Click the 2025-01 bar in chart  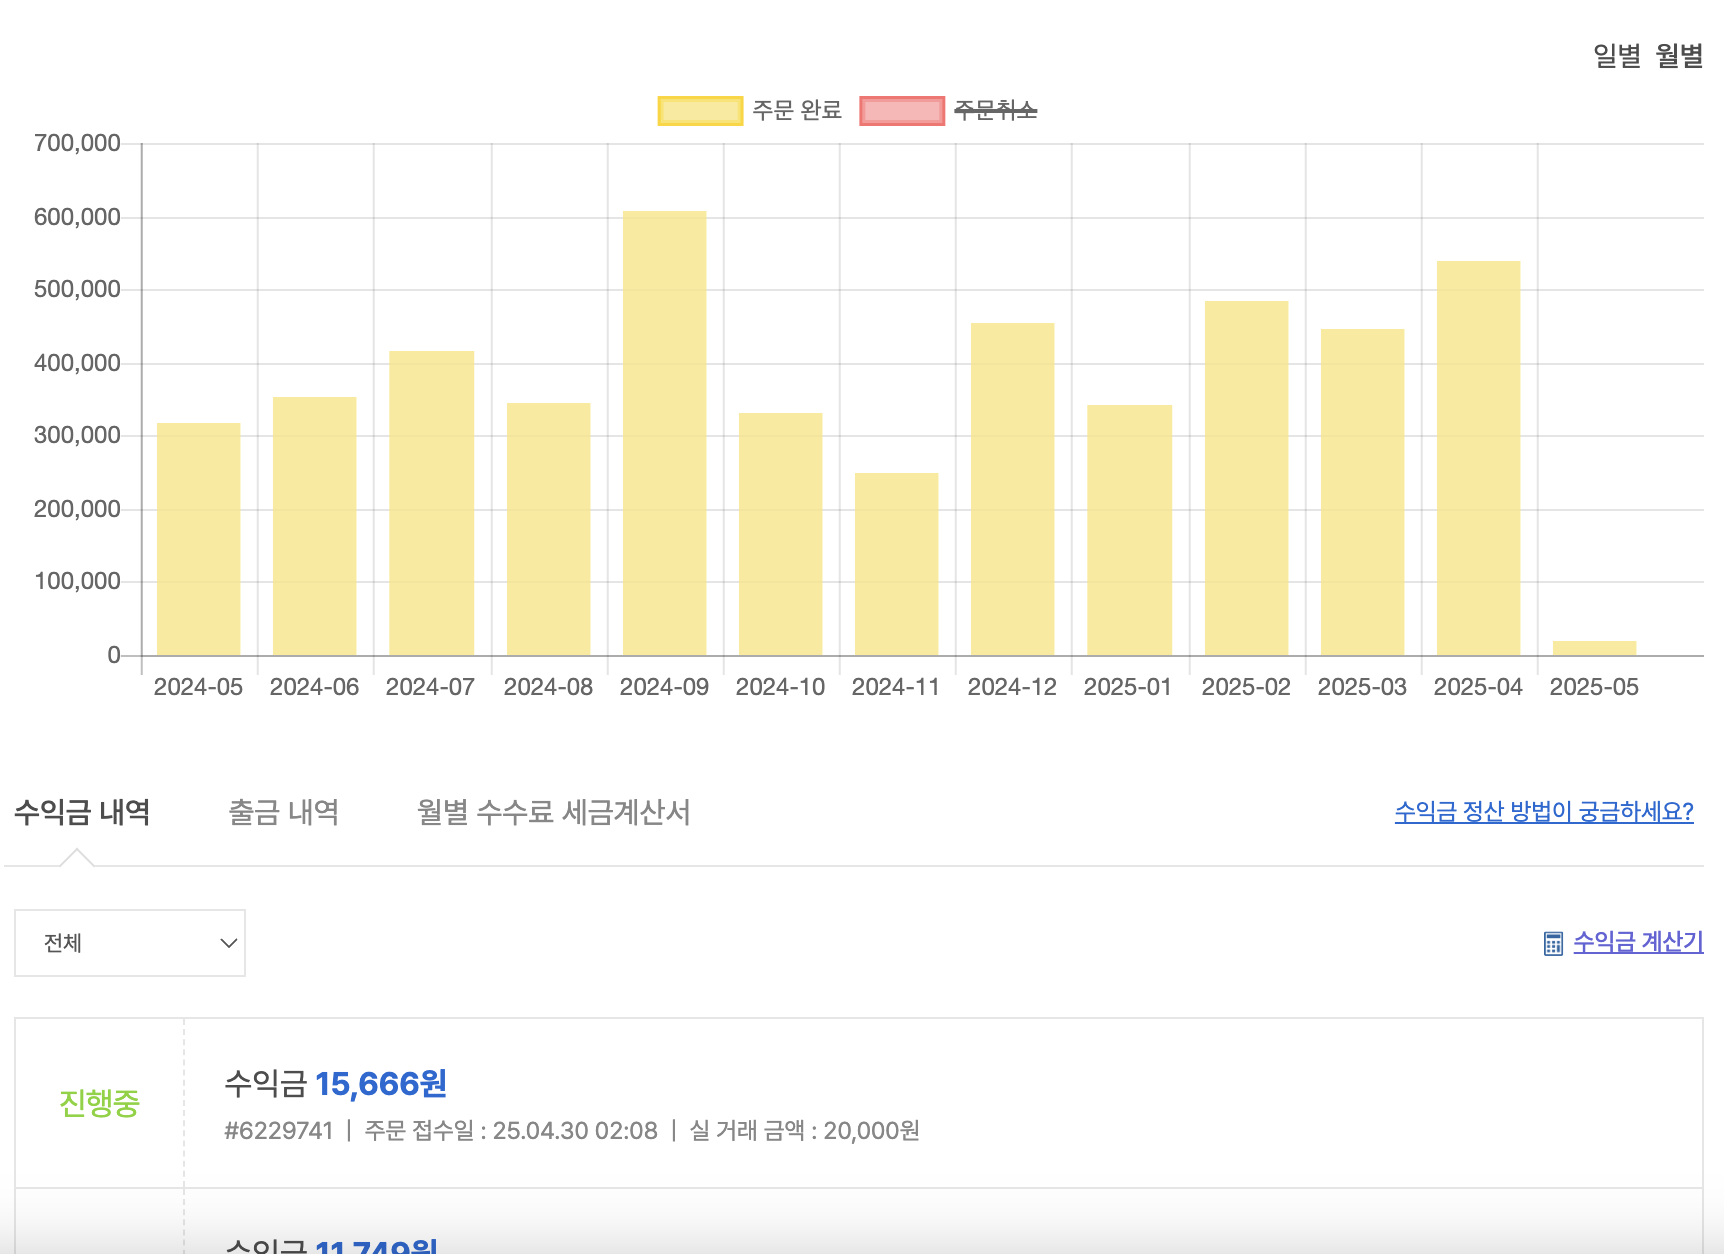[1129, 530]
